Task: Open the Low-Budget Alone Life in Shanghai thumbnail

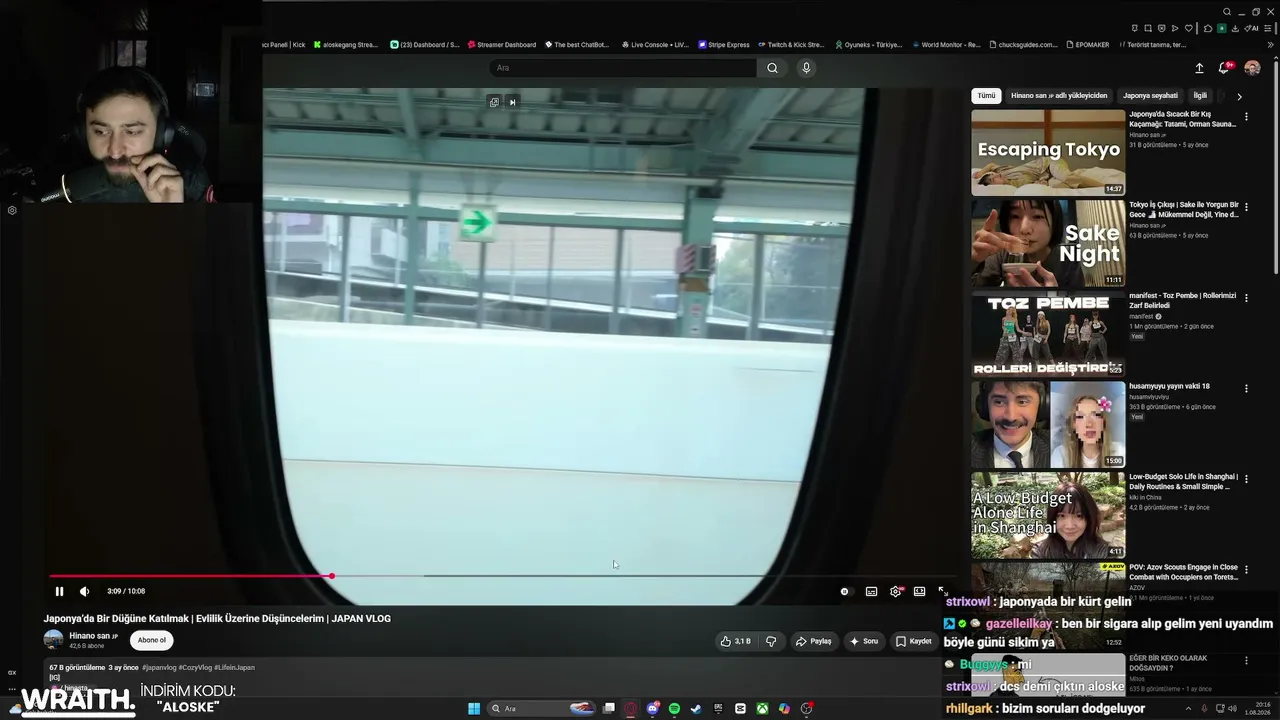Action: pos(1048,515)
